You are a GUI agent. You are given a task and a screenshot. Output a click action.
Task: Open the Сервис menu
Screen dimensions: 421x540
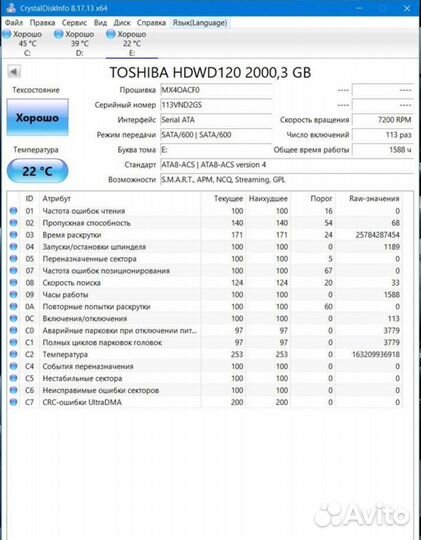tap(74, 23)
